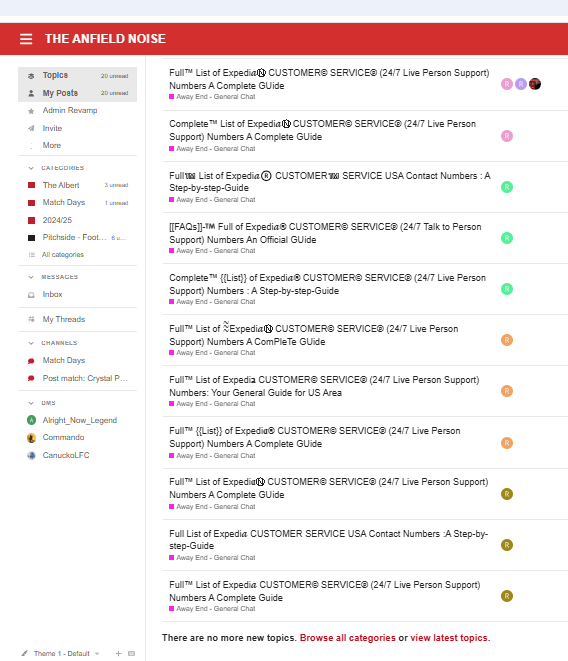The height and width of the screenshot is (661, 568).
Task: Click the Inbox envelope icon
Action: point(31,295)
